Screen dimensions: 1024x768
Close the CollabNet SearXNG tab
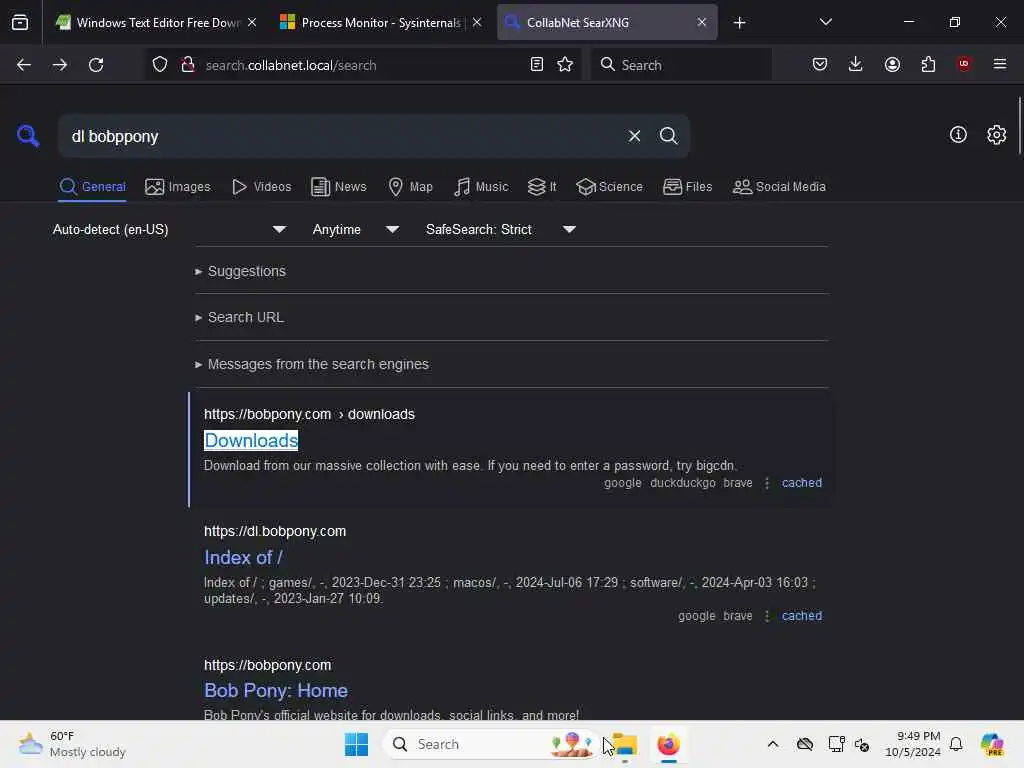[702, 22]
